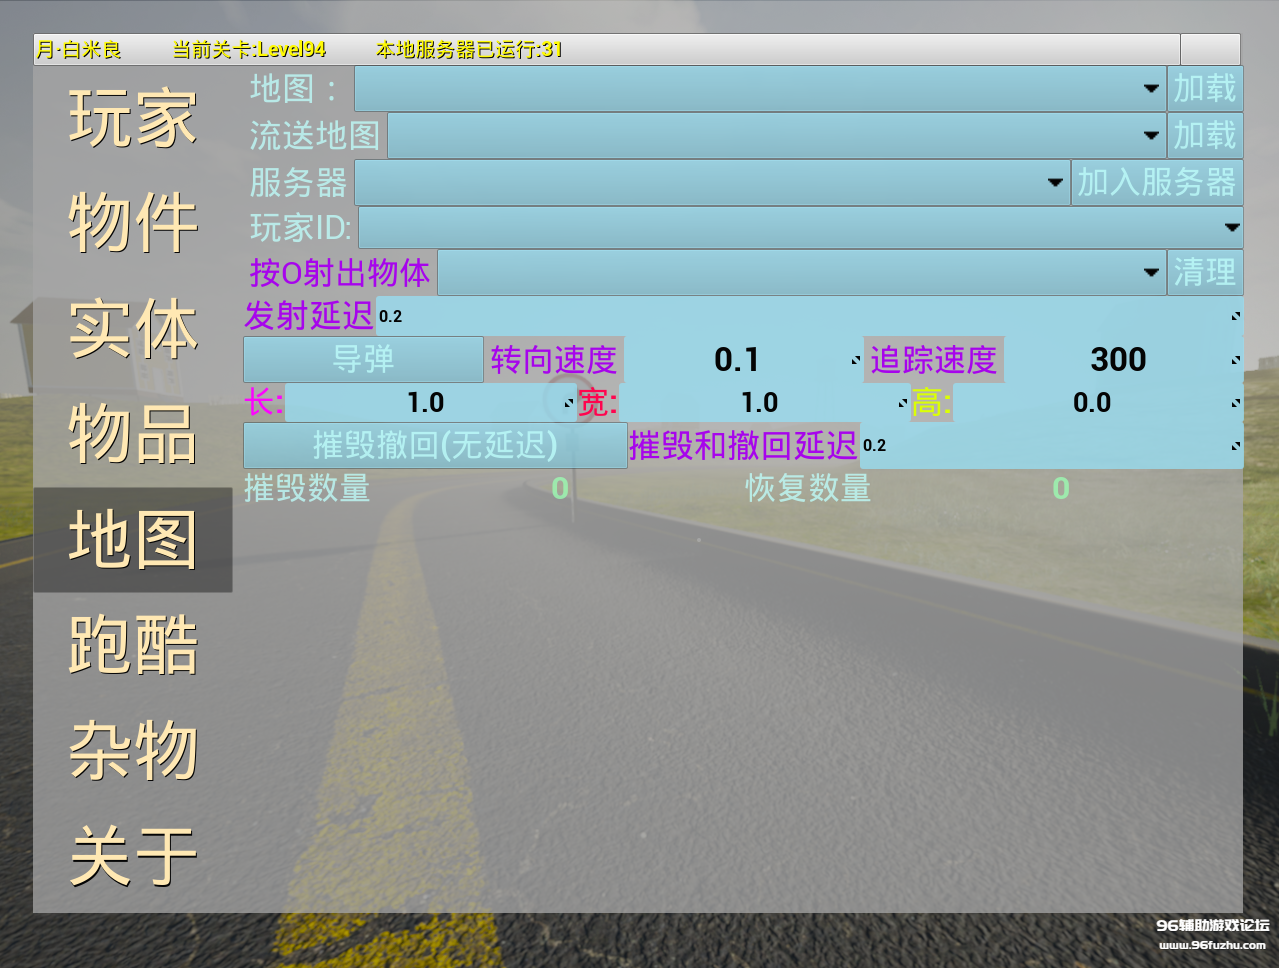Click the 加入服务器 button

(1157, 182)
